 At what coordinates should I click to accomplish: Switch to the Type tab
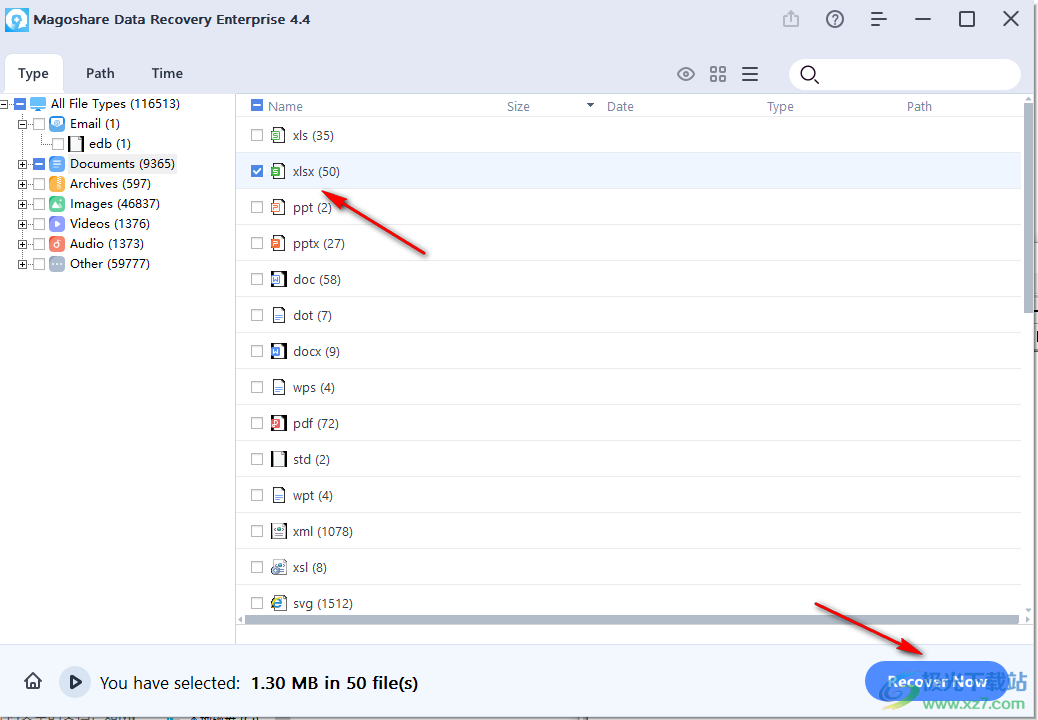(33, 73)
